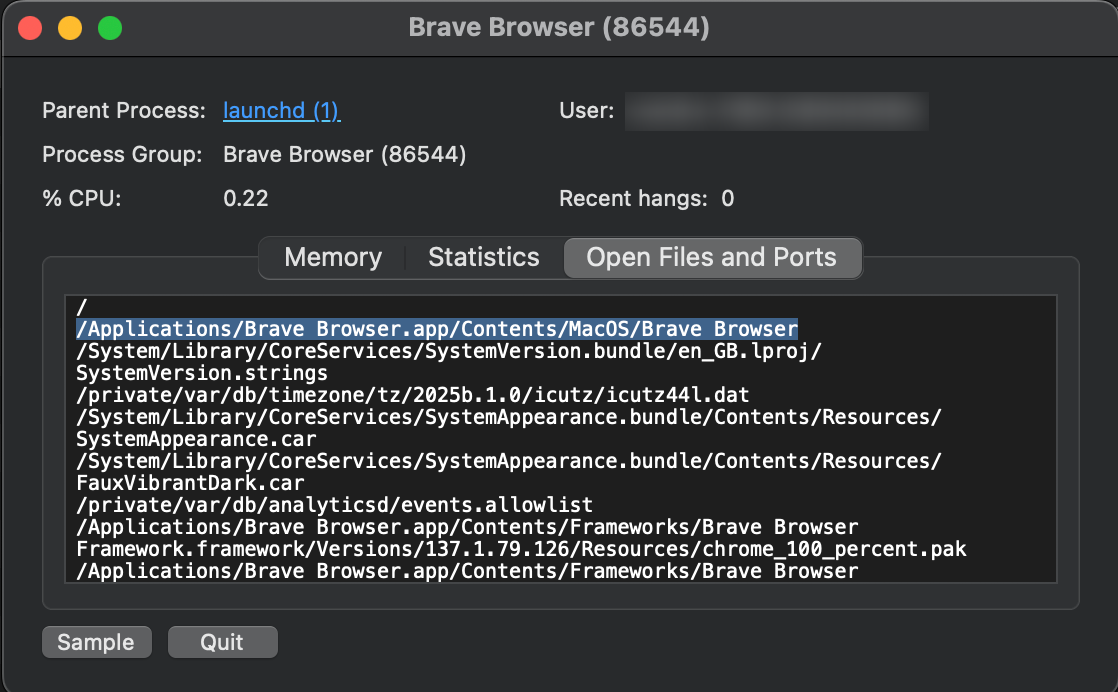Screen dimensions: 1118x692
Task: Switch to the Statistics tab
Action: coord(483,257)
